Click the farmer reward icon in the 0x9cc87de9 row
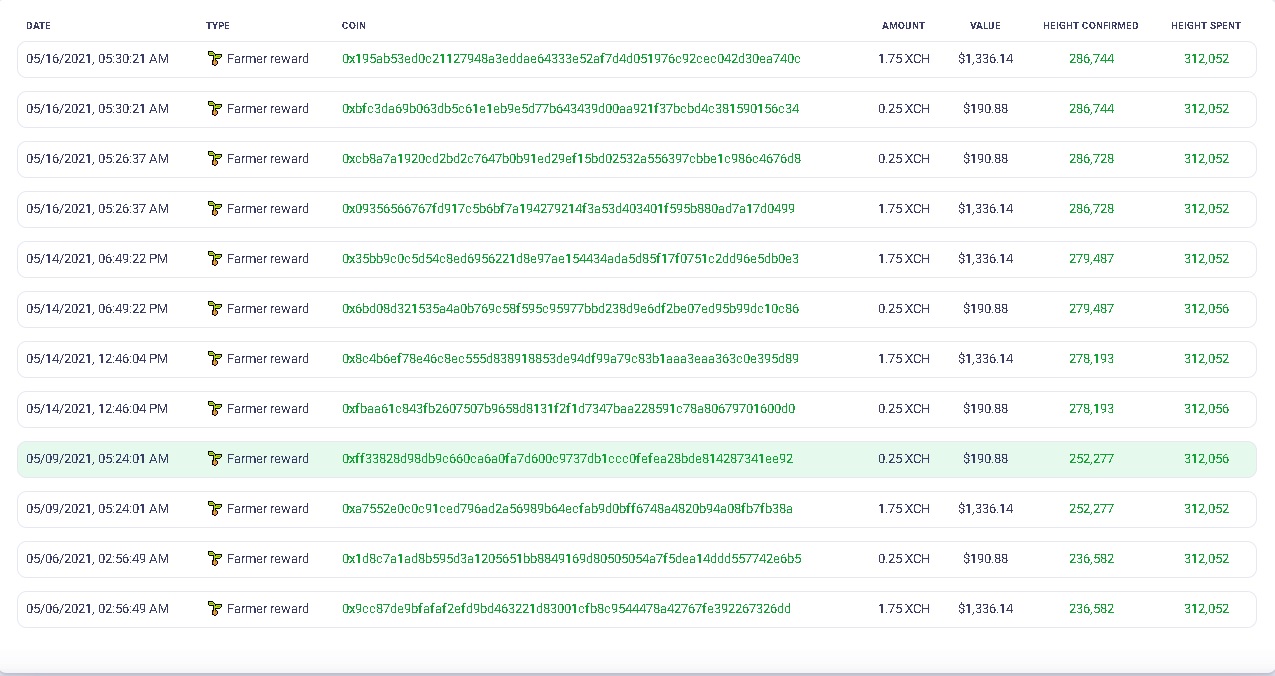 [214, 609]
